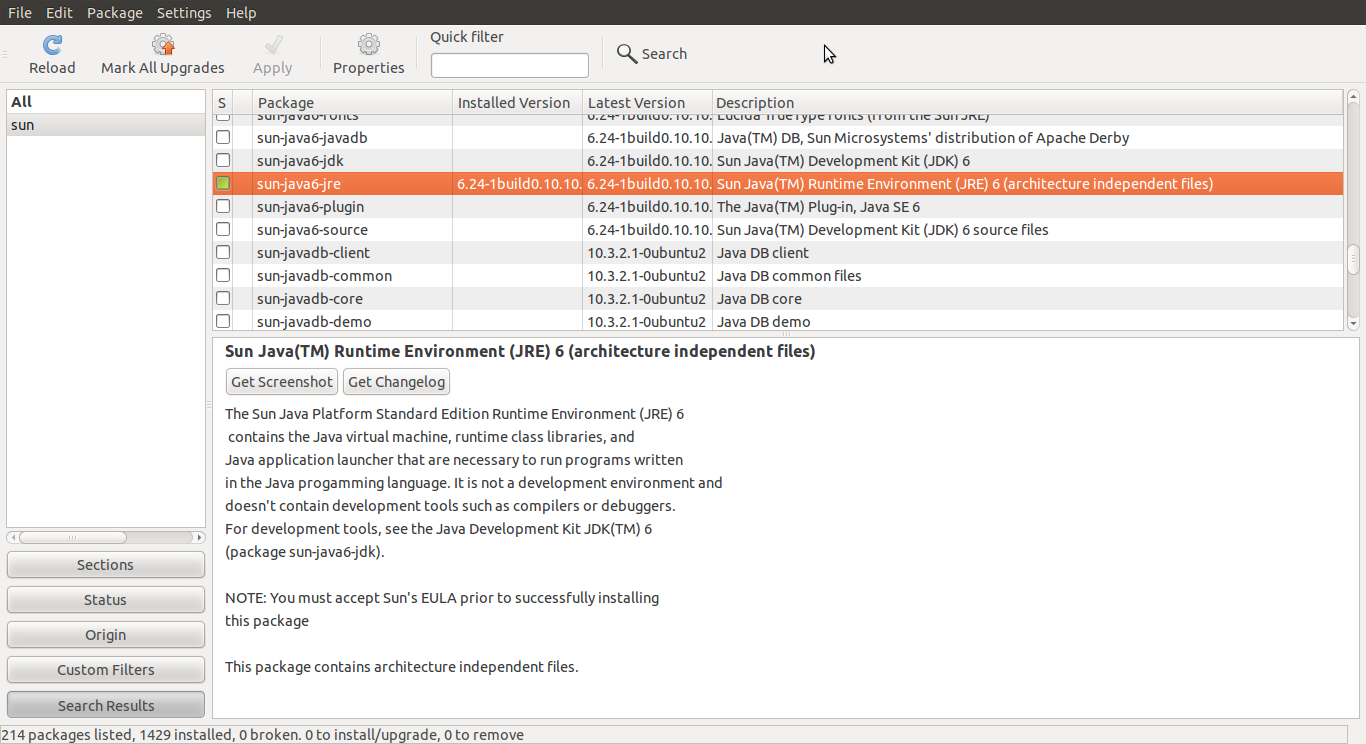
Task: Click installed version of sun-java6-jre
Action: pyautogui.click(x=518, y=183)
